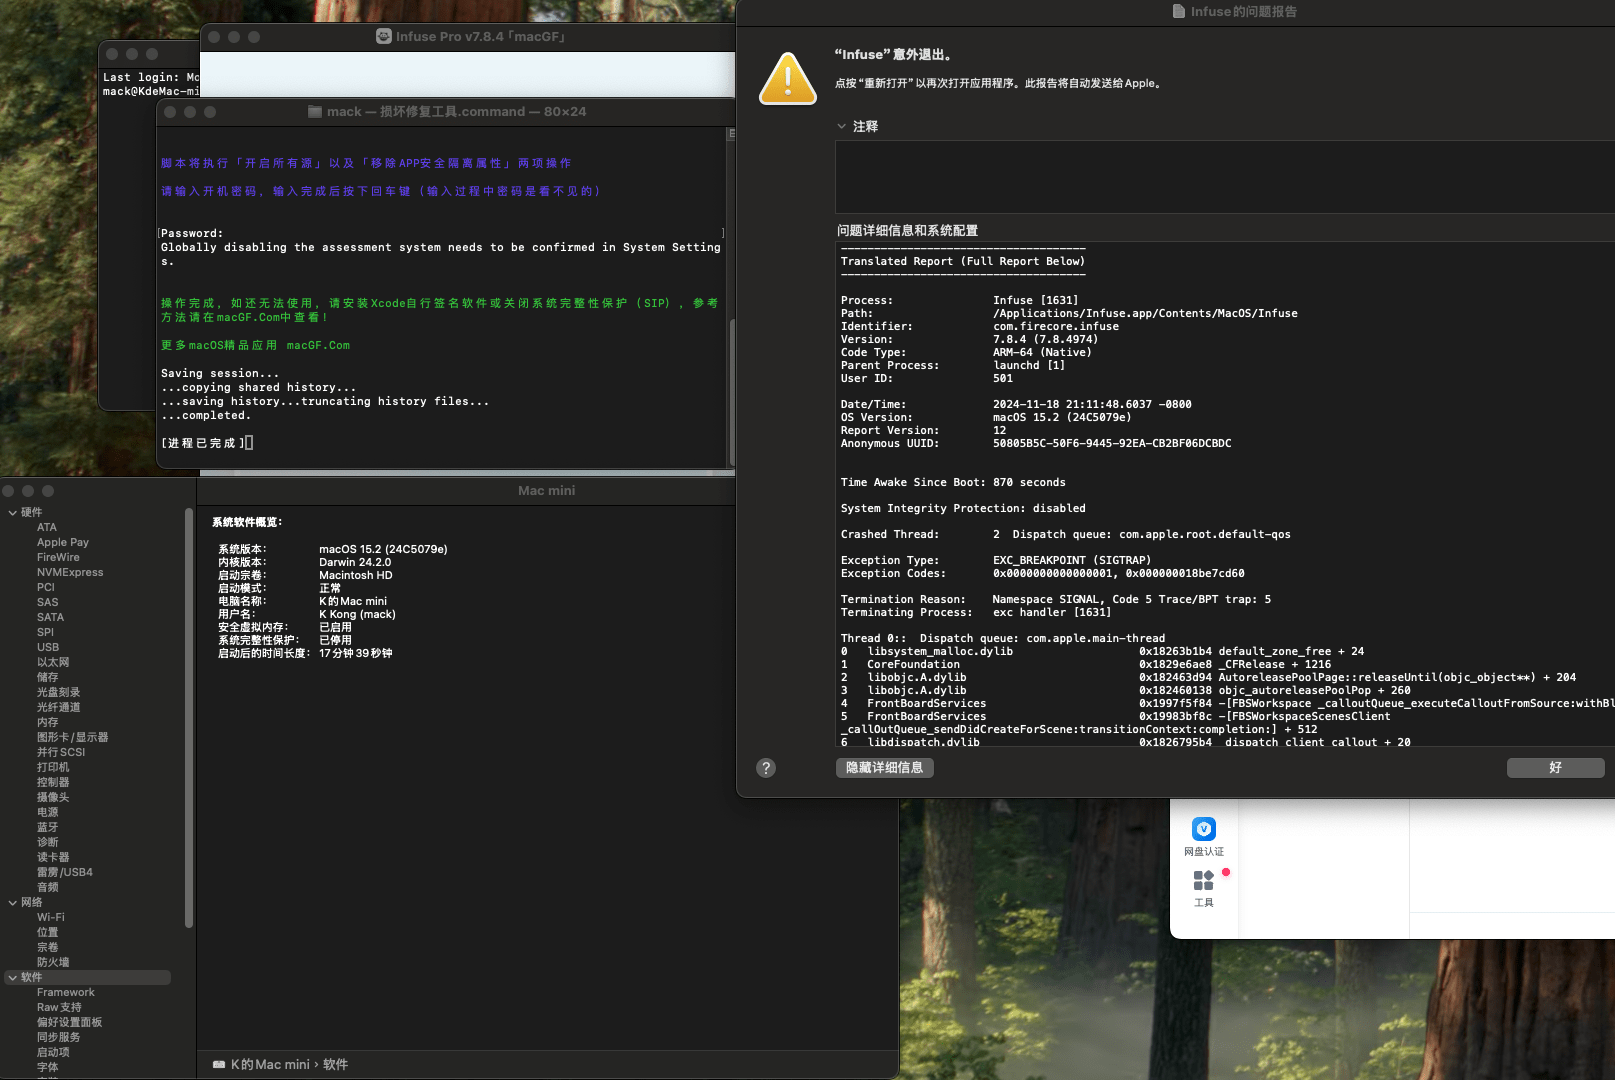Collapse the 网络 network category
This screenshot has width=1615, height=1080.
(13, 903)
